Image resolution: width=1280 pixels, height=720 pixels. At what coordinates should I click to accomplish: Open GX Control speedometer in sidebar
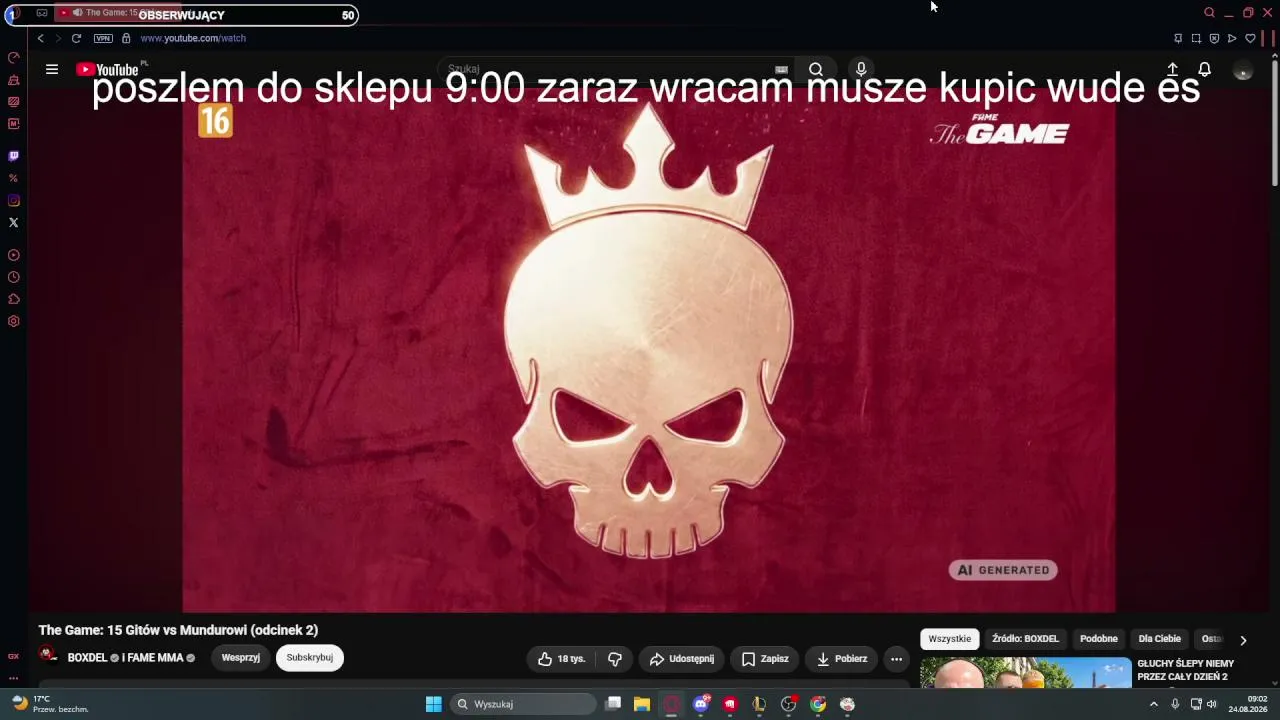pos(14,57)
